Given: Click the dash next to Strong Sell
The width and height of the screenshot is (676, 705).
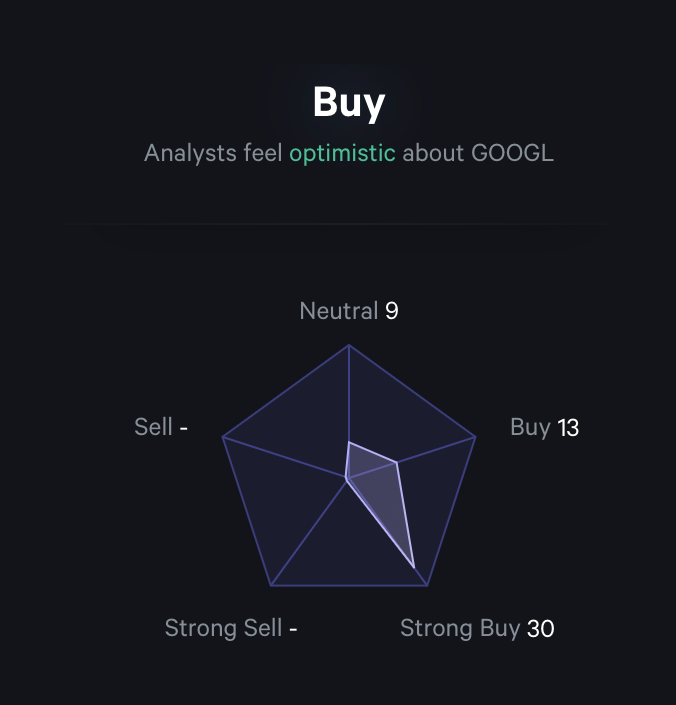Looking at the screenshot, I should click(x=293, y=628).
